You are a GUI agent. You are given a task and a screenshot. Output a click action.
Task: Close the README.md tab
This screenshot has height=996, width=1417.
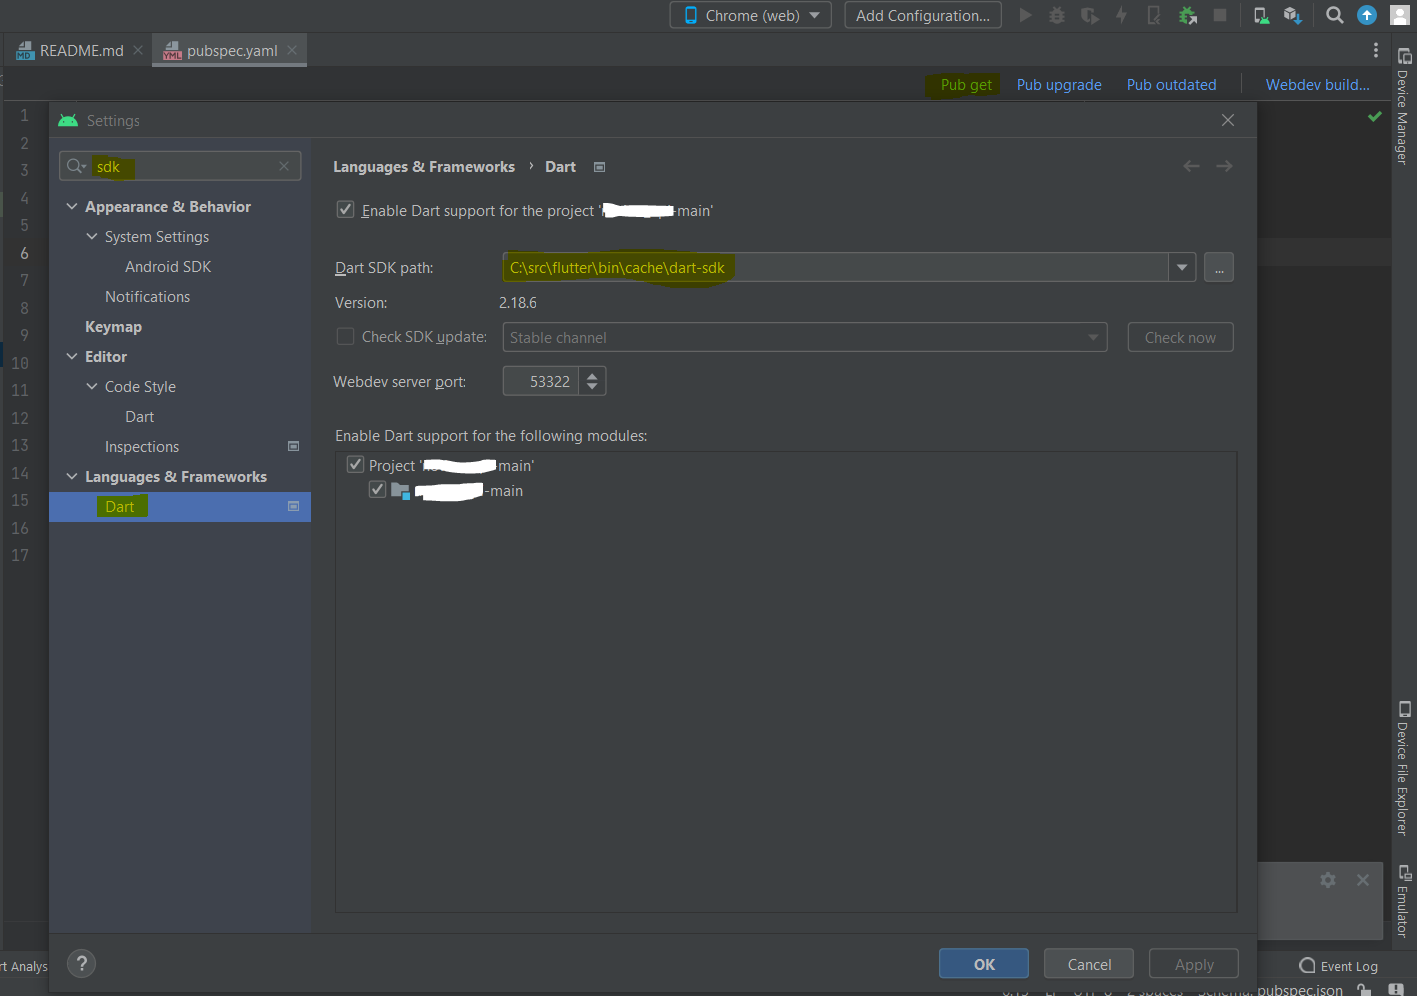pyautogui.click(x=138, y=50)
